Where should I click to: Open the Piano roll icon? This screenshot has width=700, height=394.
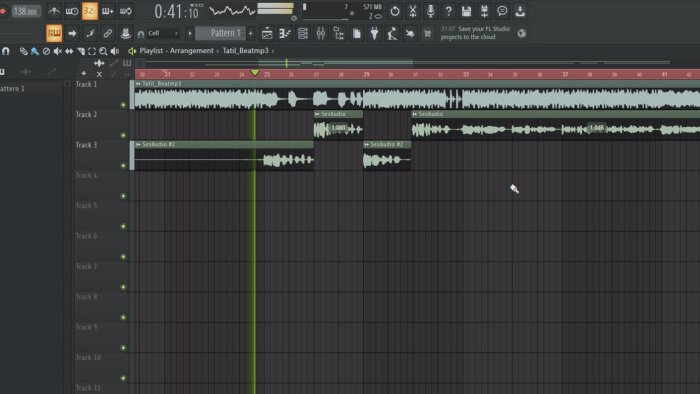point(285,33)
